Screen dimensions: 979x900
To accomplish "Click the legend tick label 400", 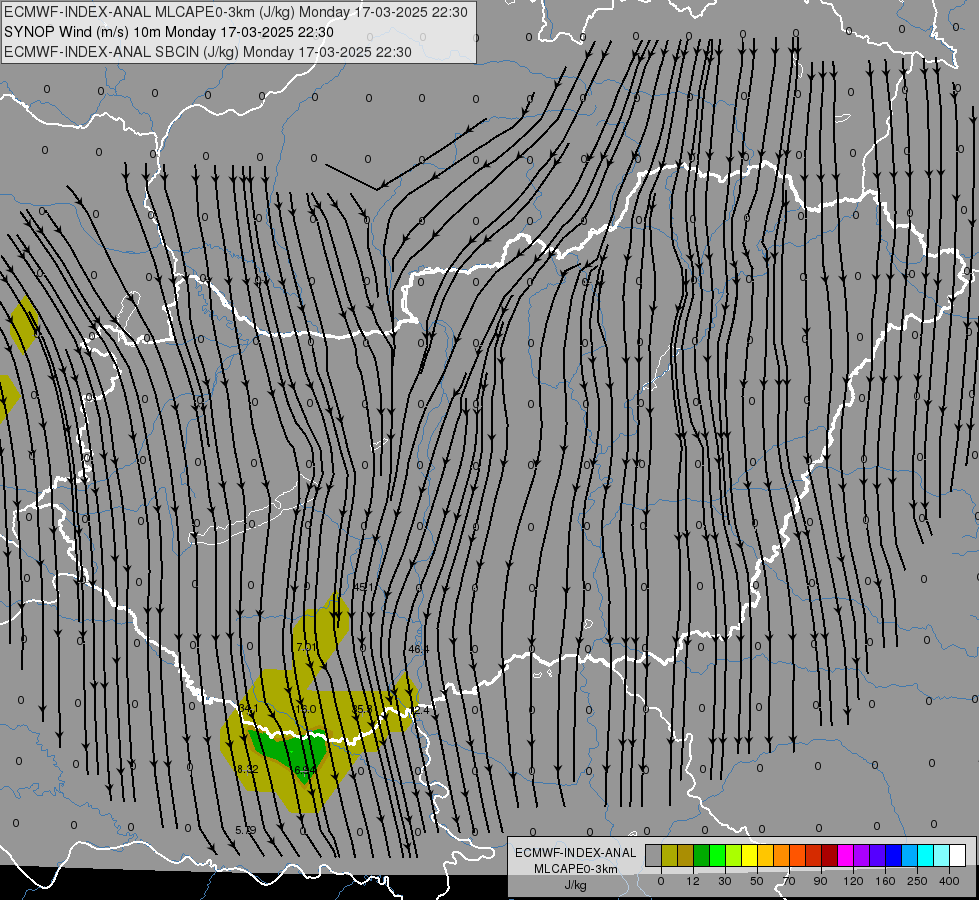I will pyautogui.click(x=949, y=881).
